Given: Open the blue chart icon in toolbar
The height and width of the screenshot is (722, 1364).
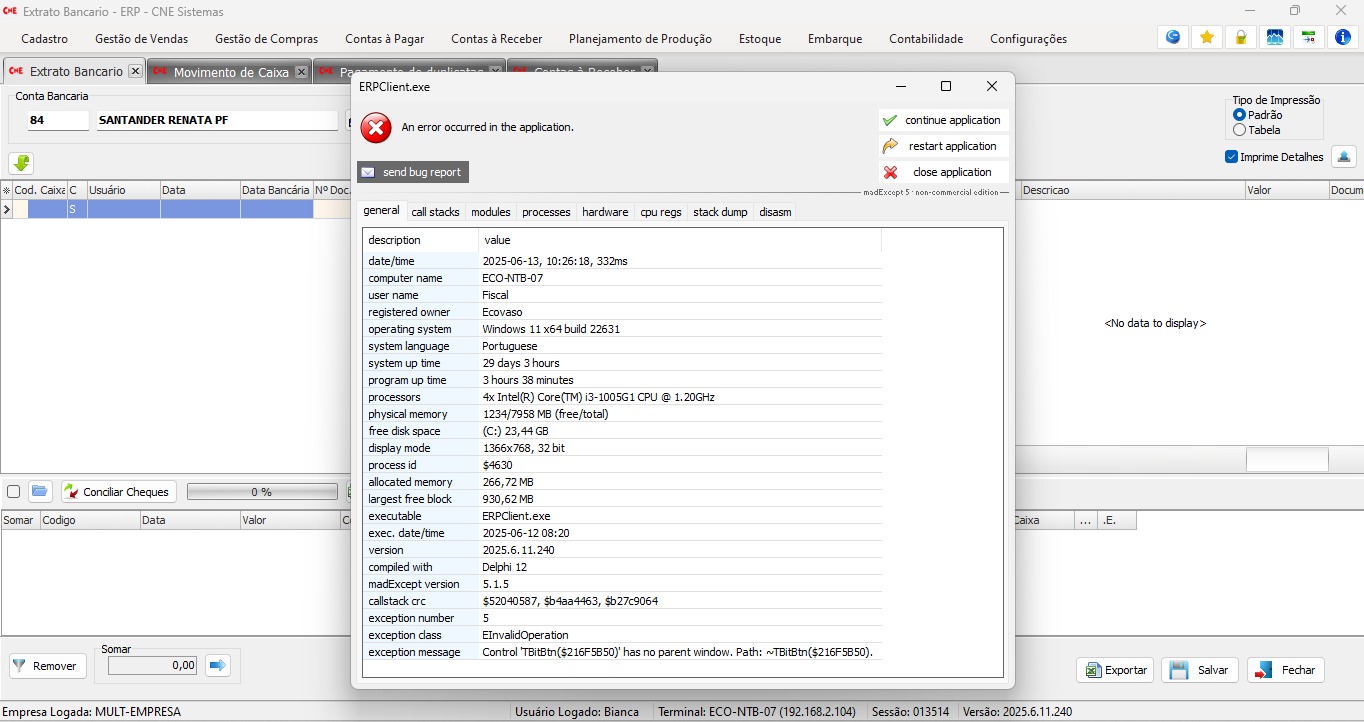Looking at the screenshot, I should click(x=1274, y=38).
